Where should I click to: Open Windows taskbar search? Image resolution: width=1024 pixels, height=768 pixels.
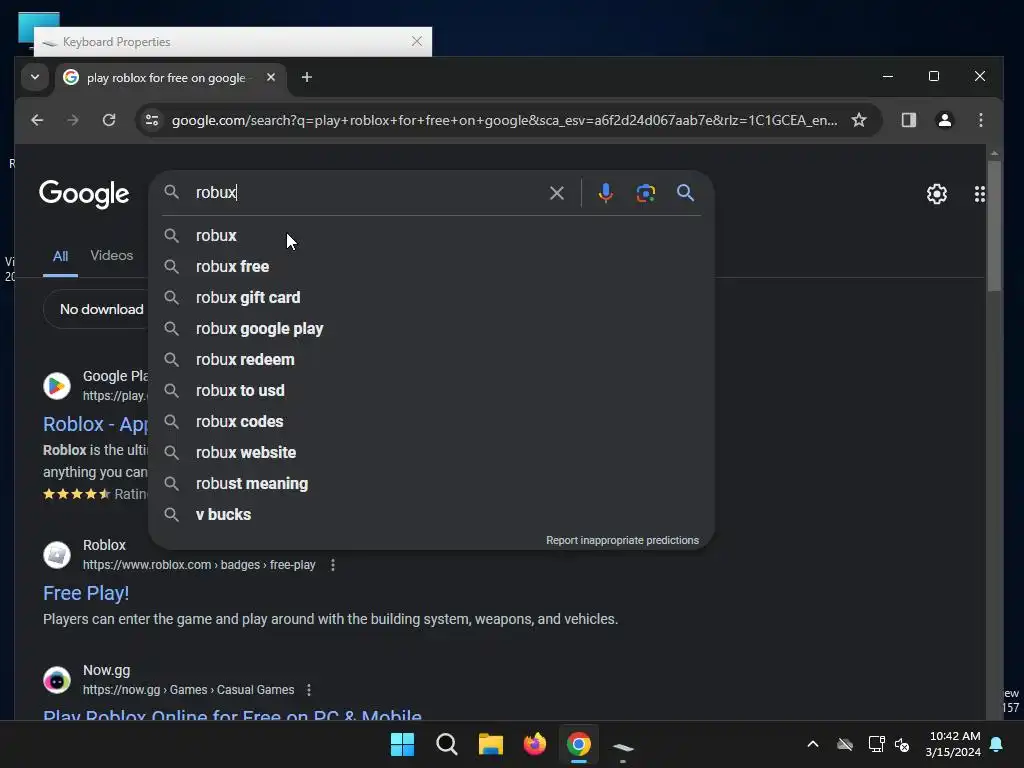[x=447, y=744]
